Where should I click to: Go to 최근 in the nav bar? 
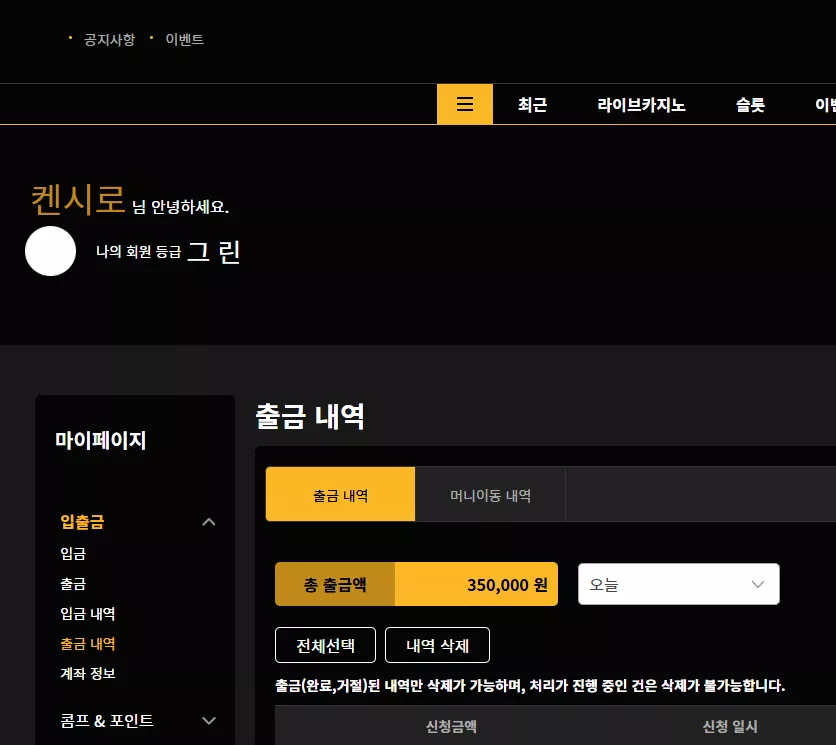[x=532, y=105]
